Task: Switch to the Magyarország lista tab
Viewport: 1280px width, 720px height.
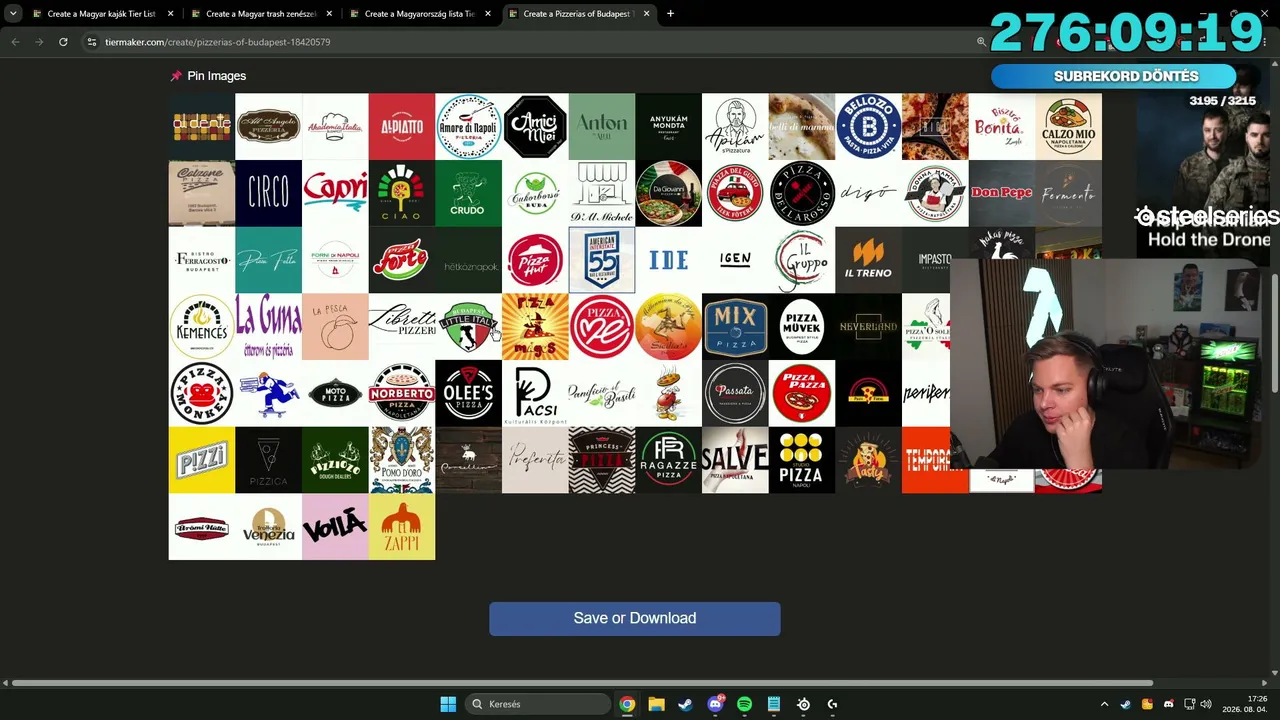Action: (x=419, y=14)
